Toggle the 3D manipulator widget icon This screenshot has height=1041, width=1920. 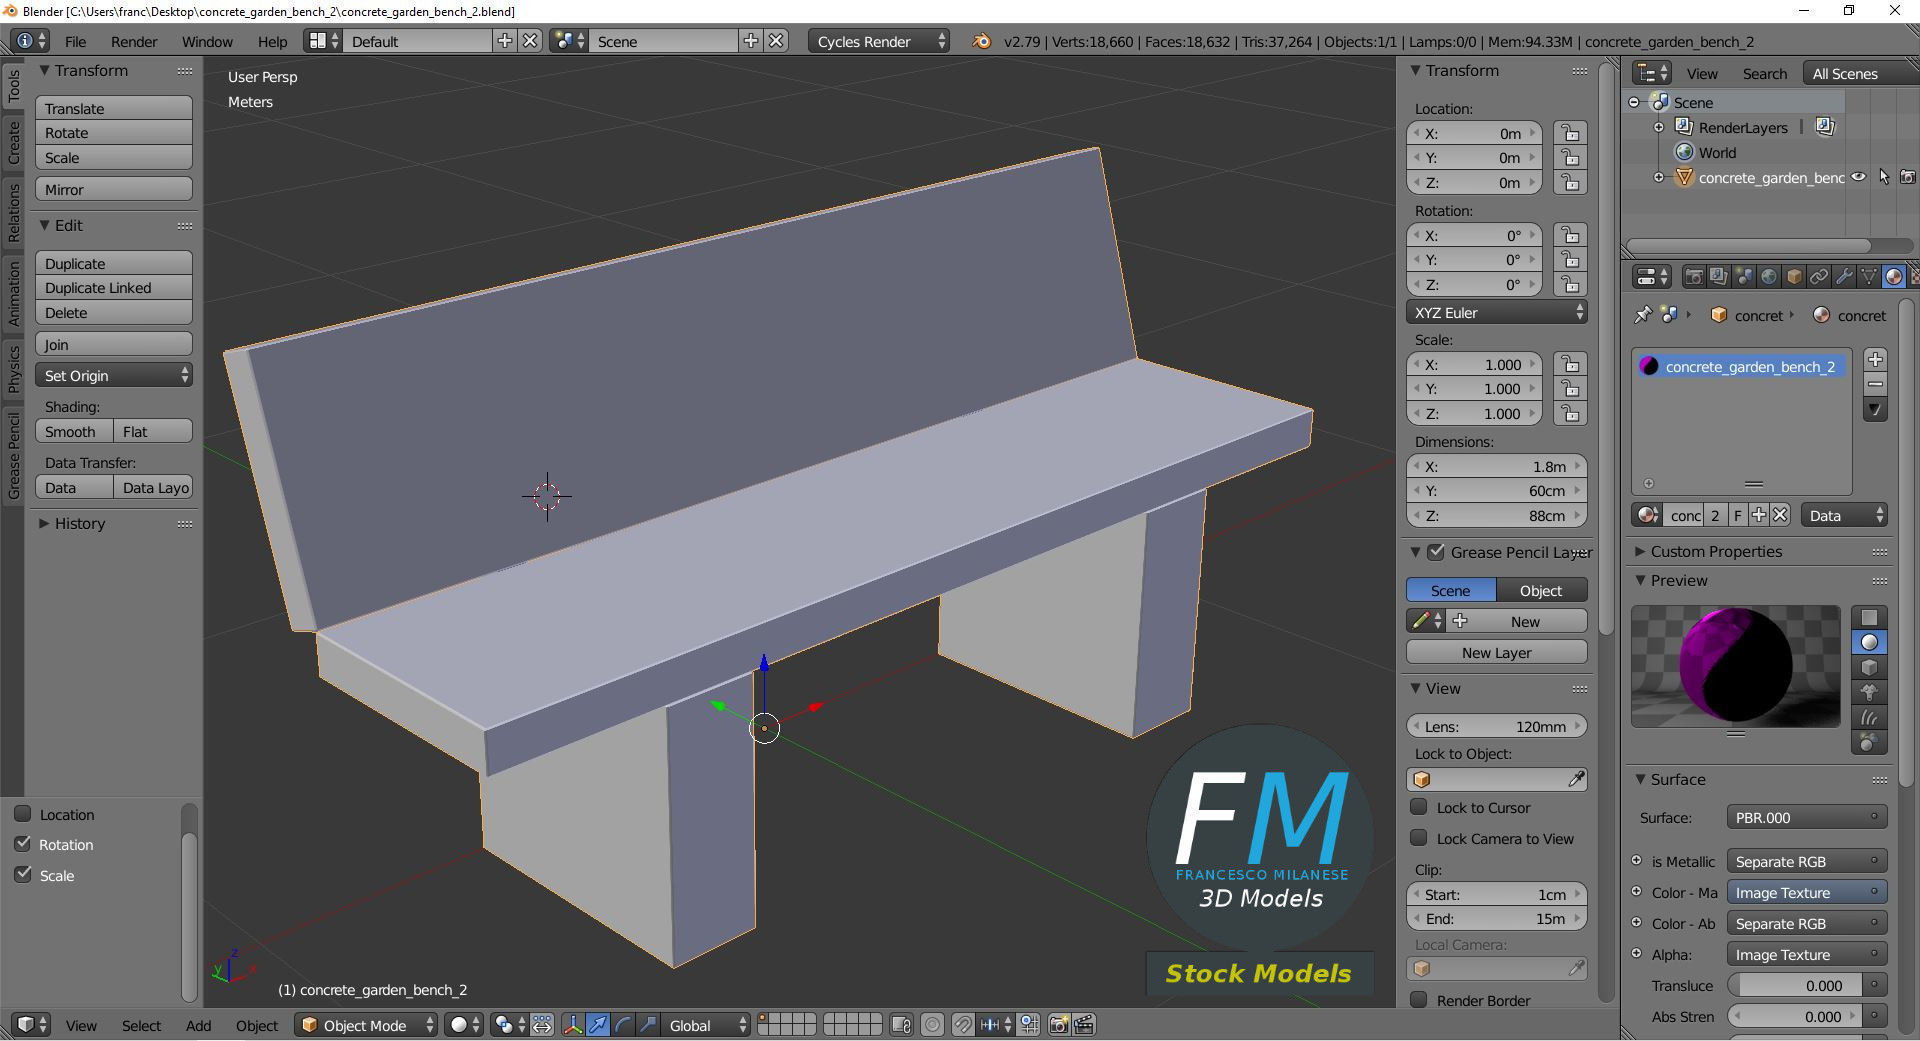click(573, 1025)
